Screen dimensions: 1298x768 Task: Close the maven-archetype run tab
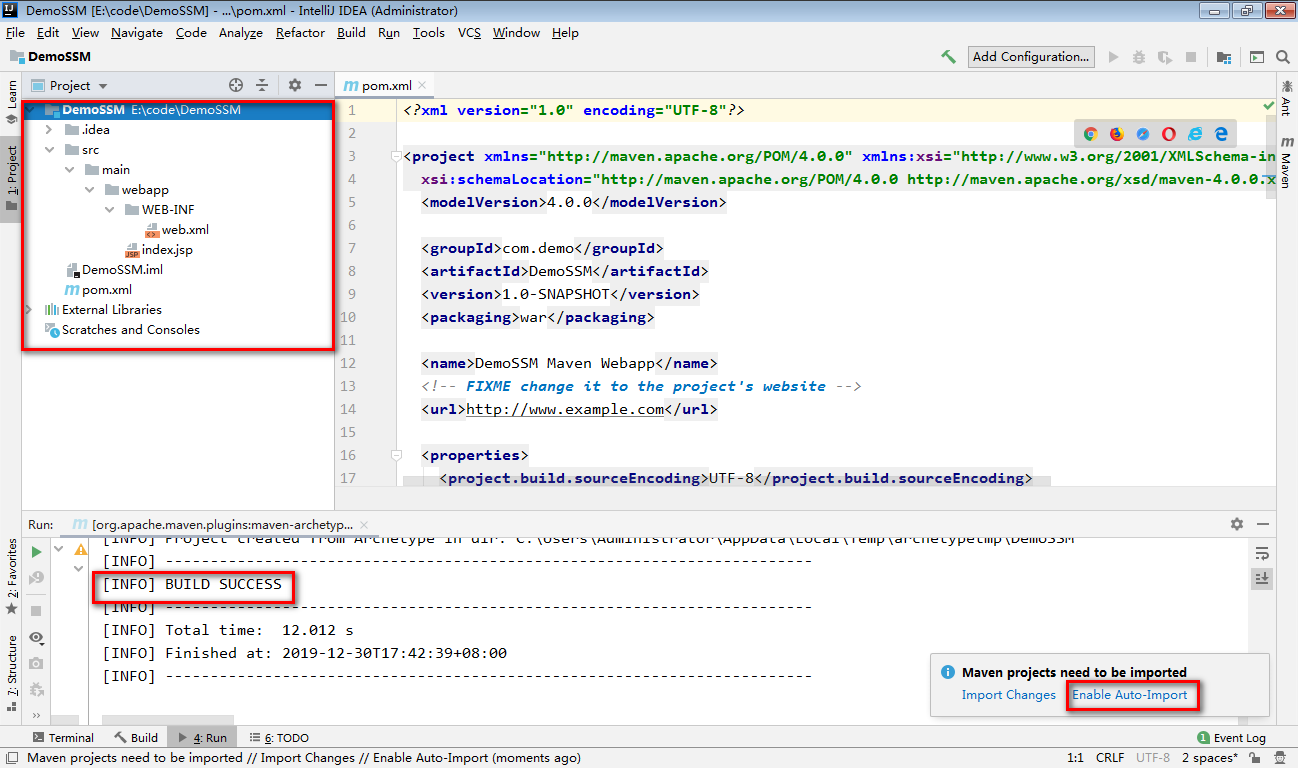(x=363, y=524)
